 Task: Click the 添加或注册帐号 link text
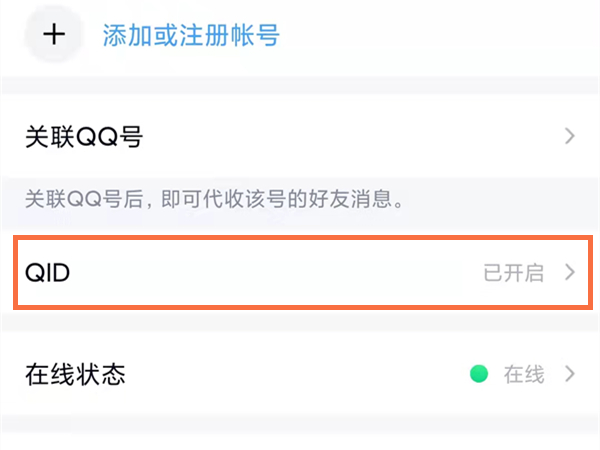point(191,36)
